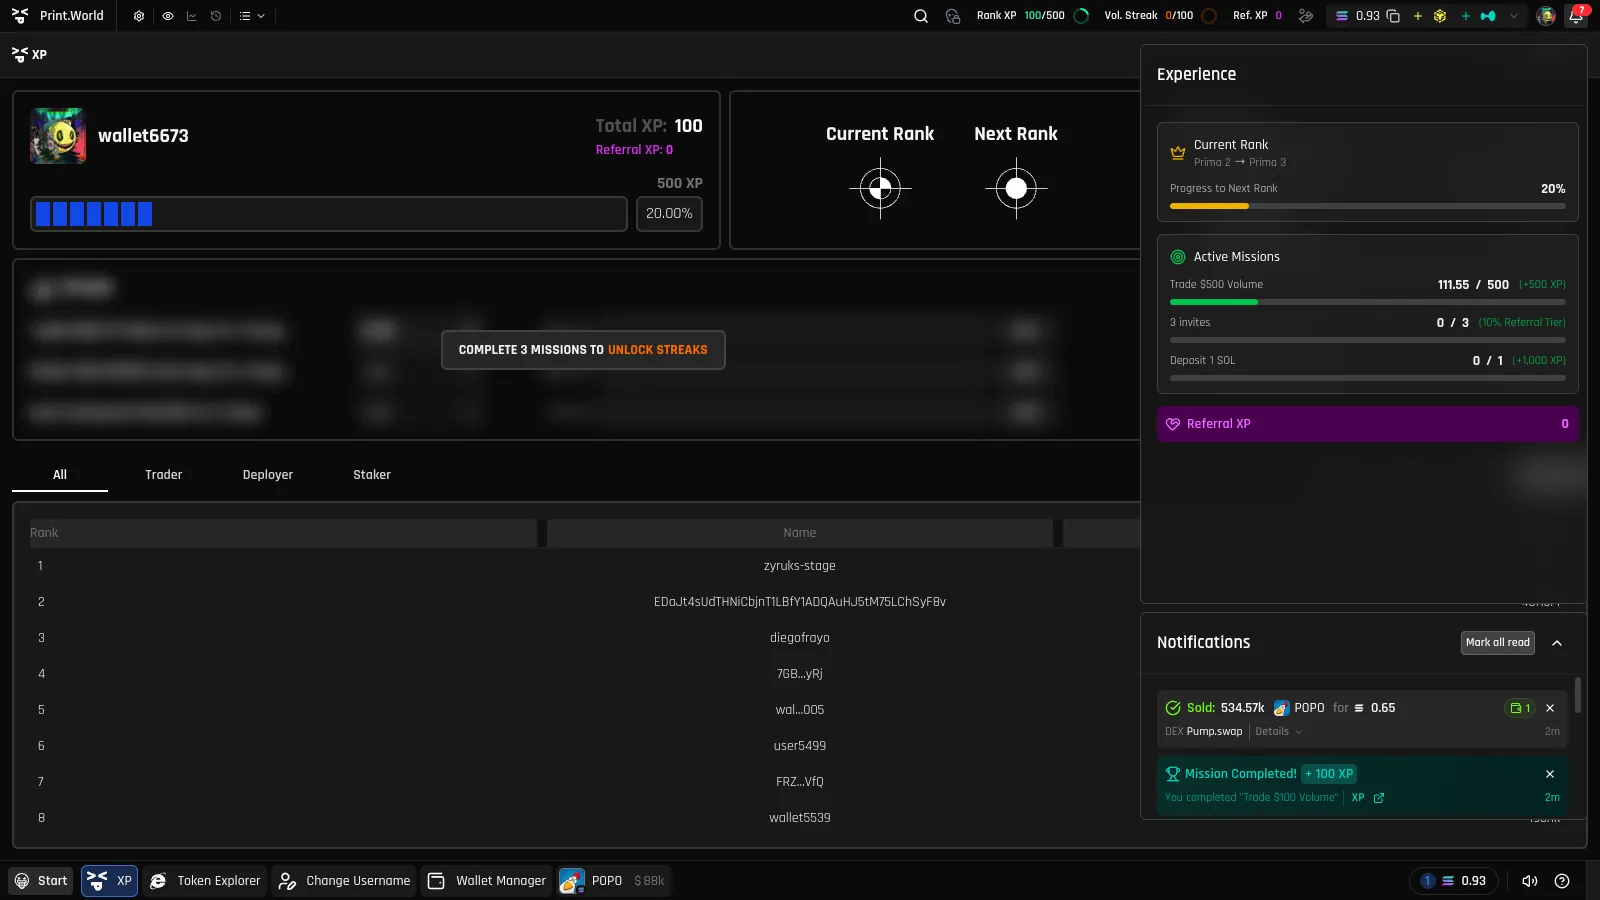The height and width of the screenshot is (900, 1600).
Task: Open the chart icon in top toolbar
Action: point(192,16)
